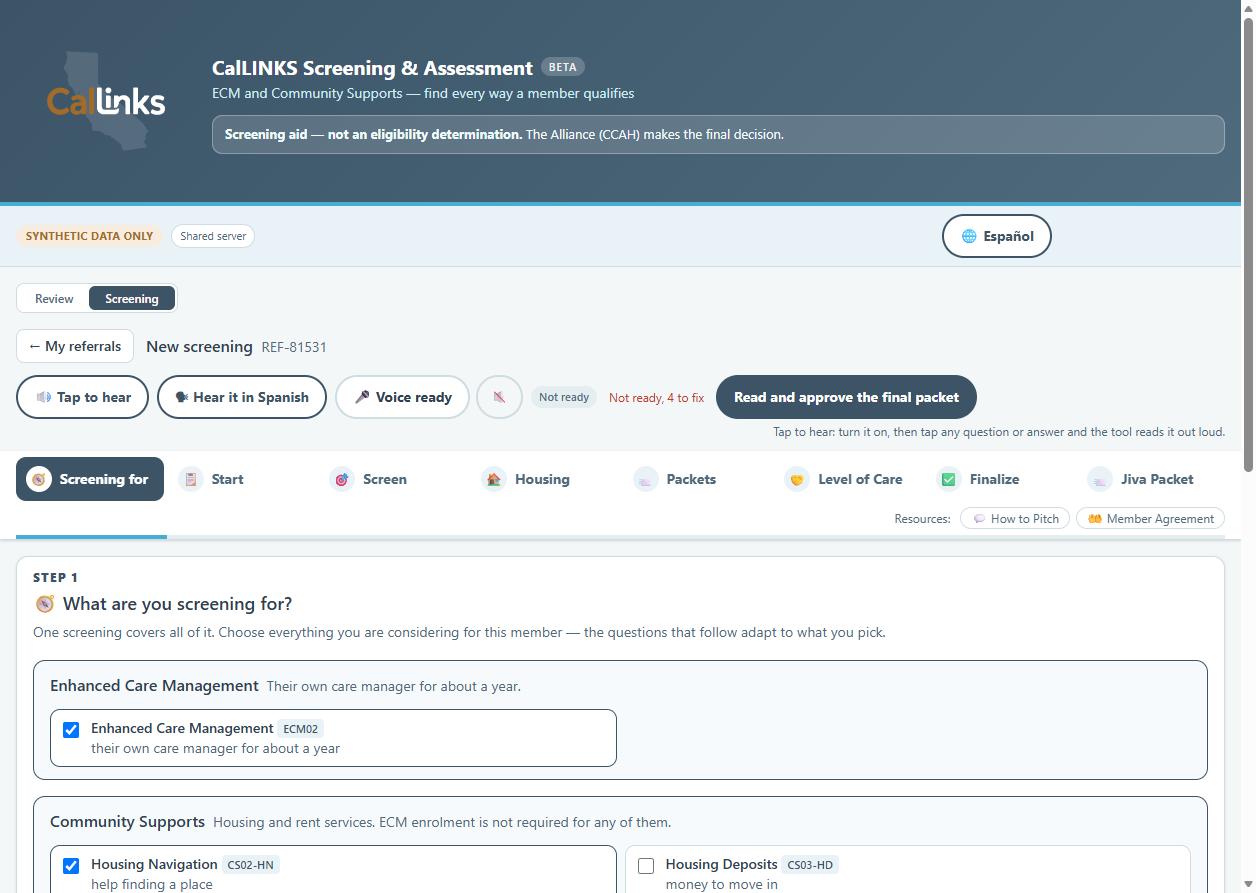Open the How to Pitch resource
The image size is (1256, 893).
point(1015,519)
